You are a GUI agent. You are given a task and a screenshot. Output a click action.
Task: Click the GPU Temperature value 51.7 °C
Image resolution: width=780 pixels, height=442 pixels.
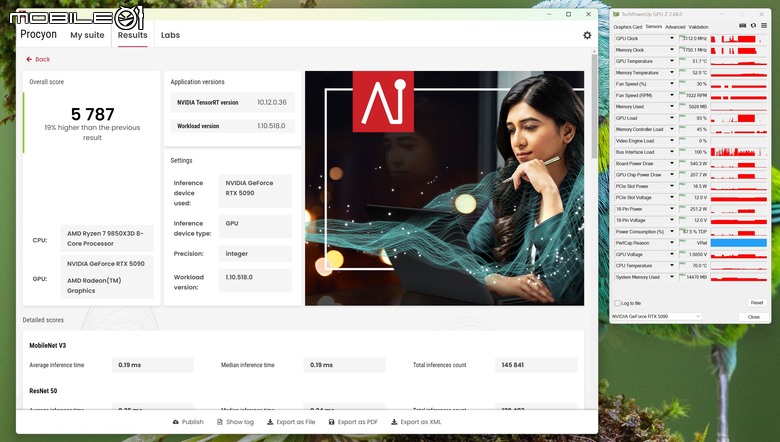coord(699,61)
